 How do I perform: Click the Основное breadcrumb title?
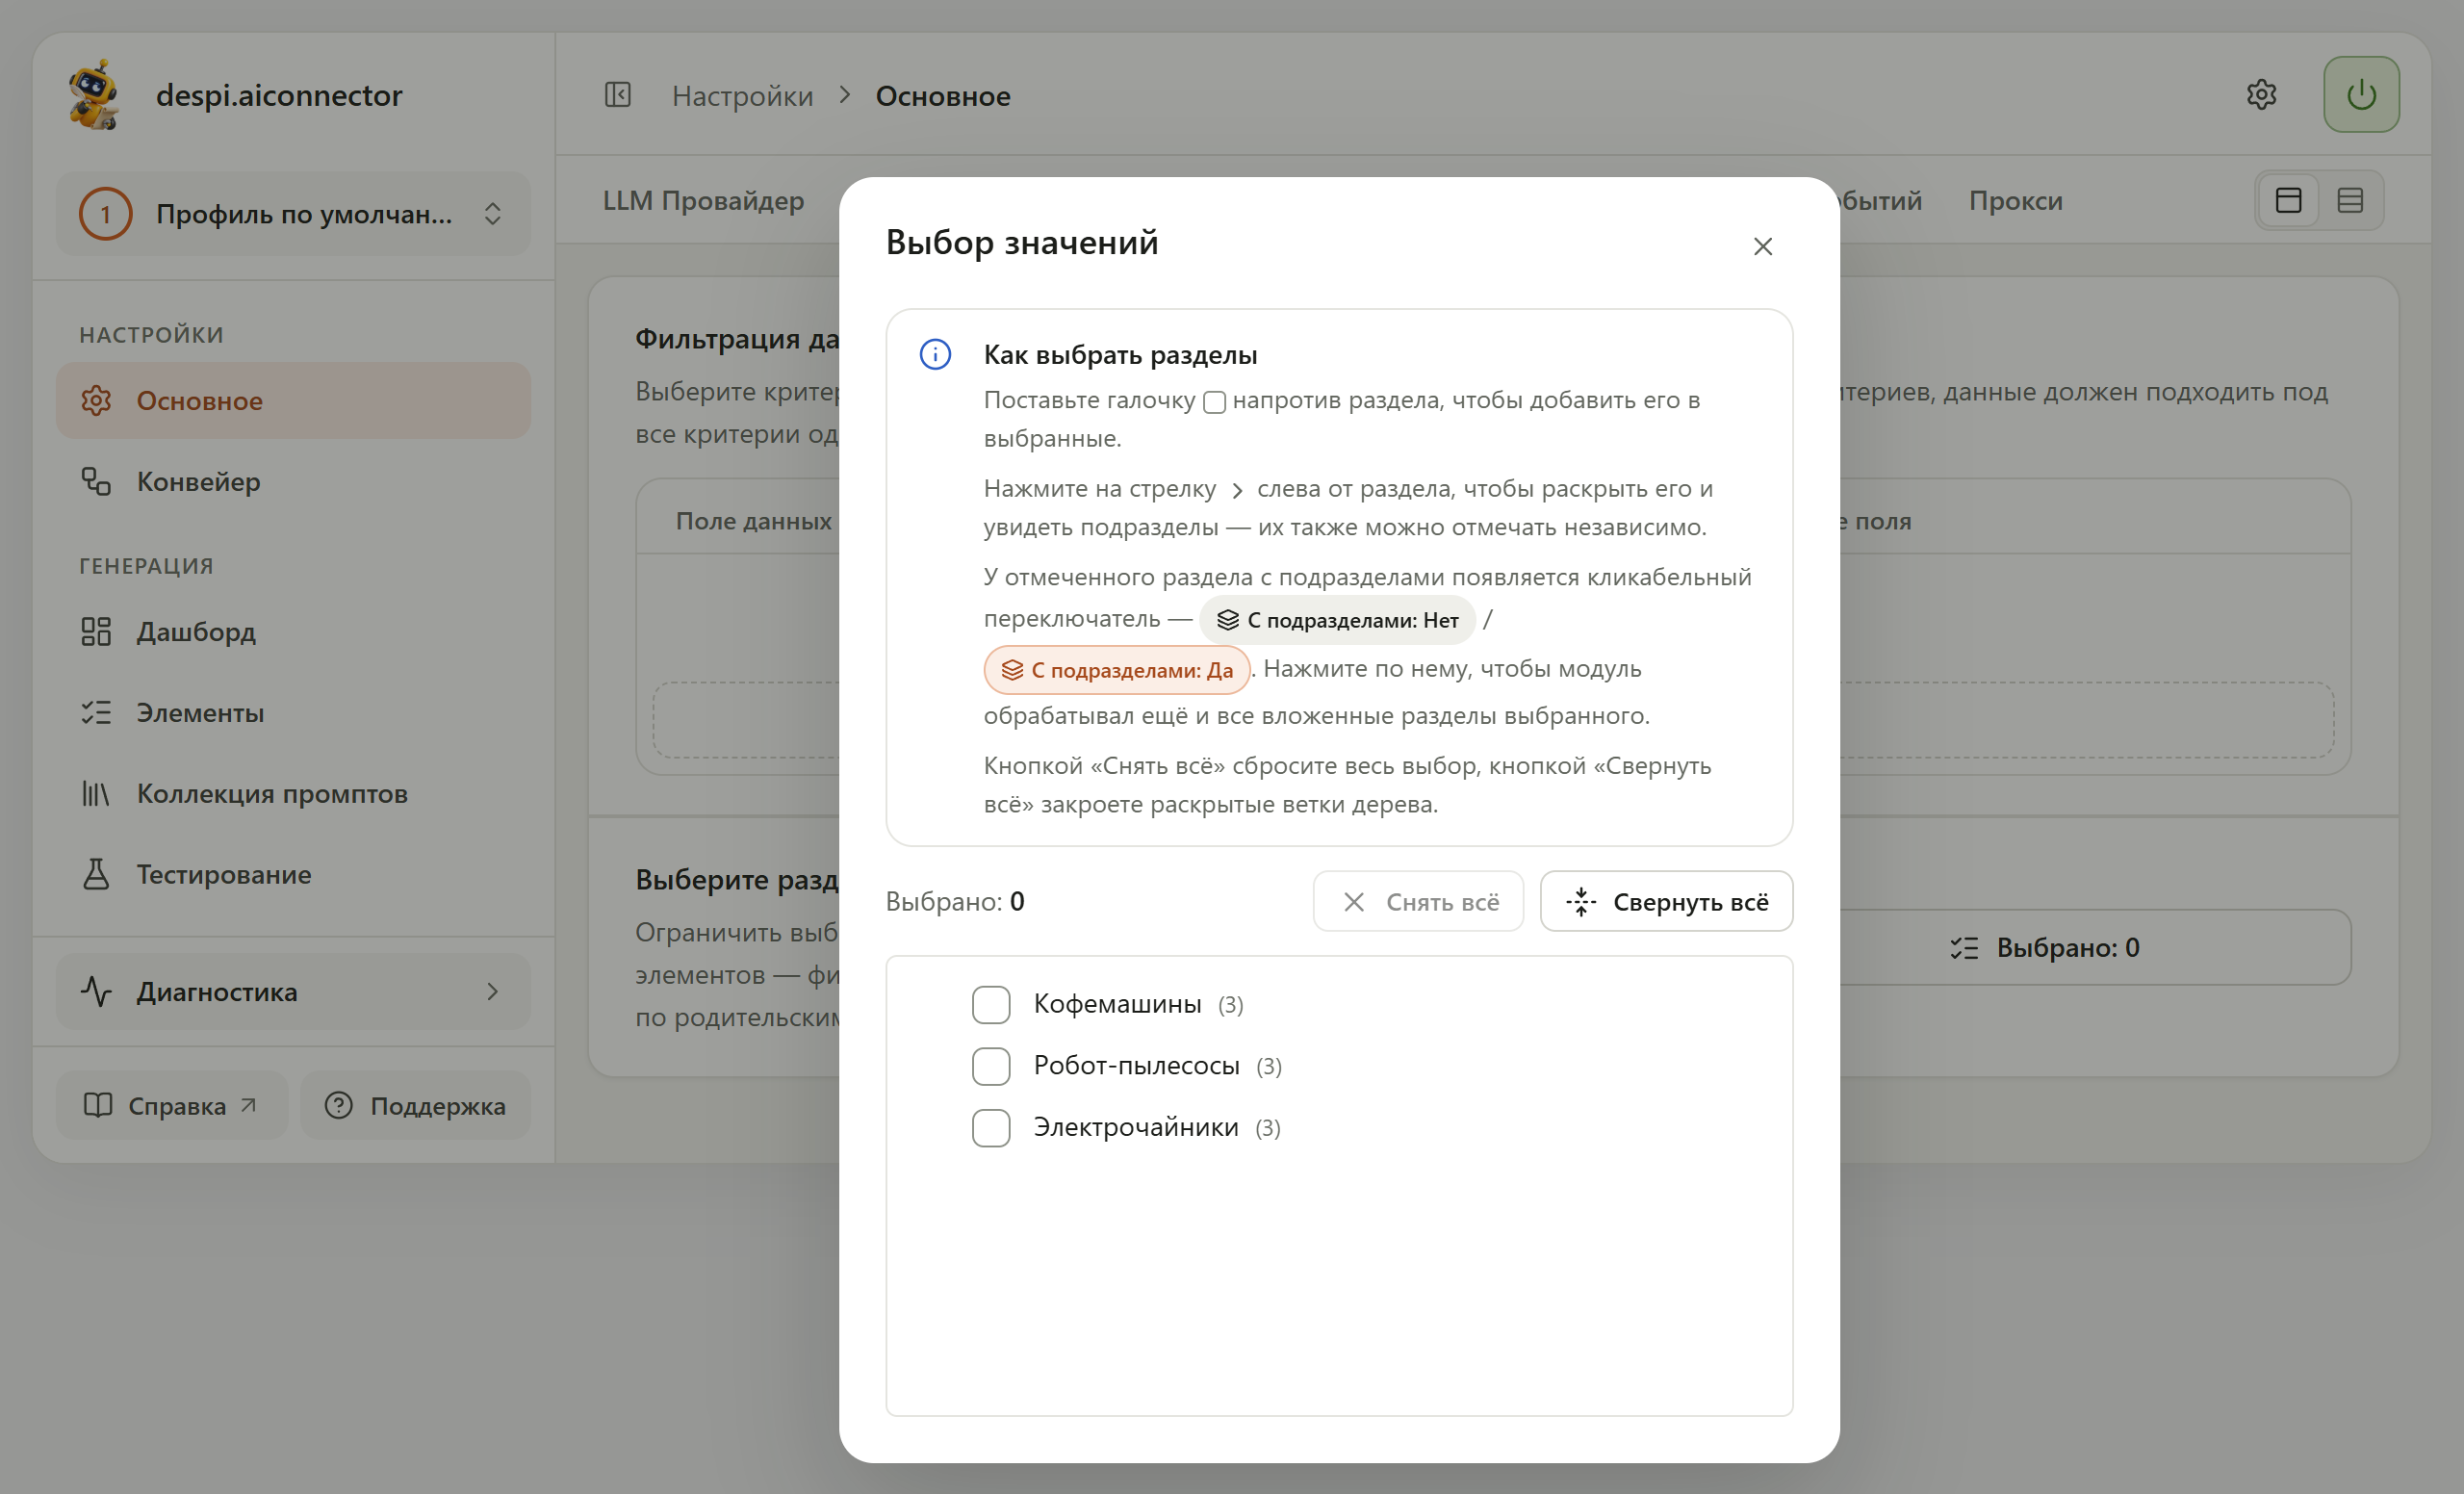pyautogui.click(x=943, y=96)
